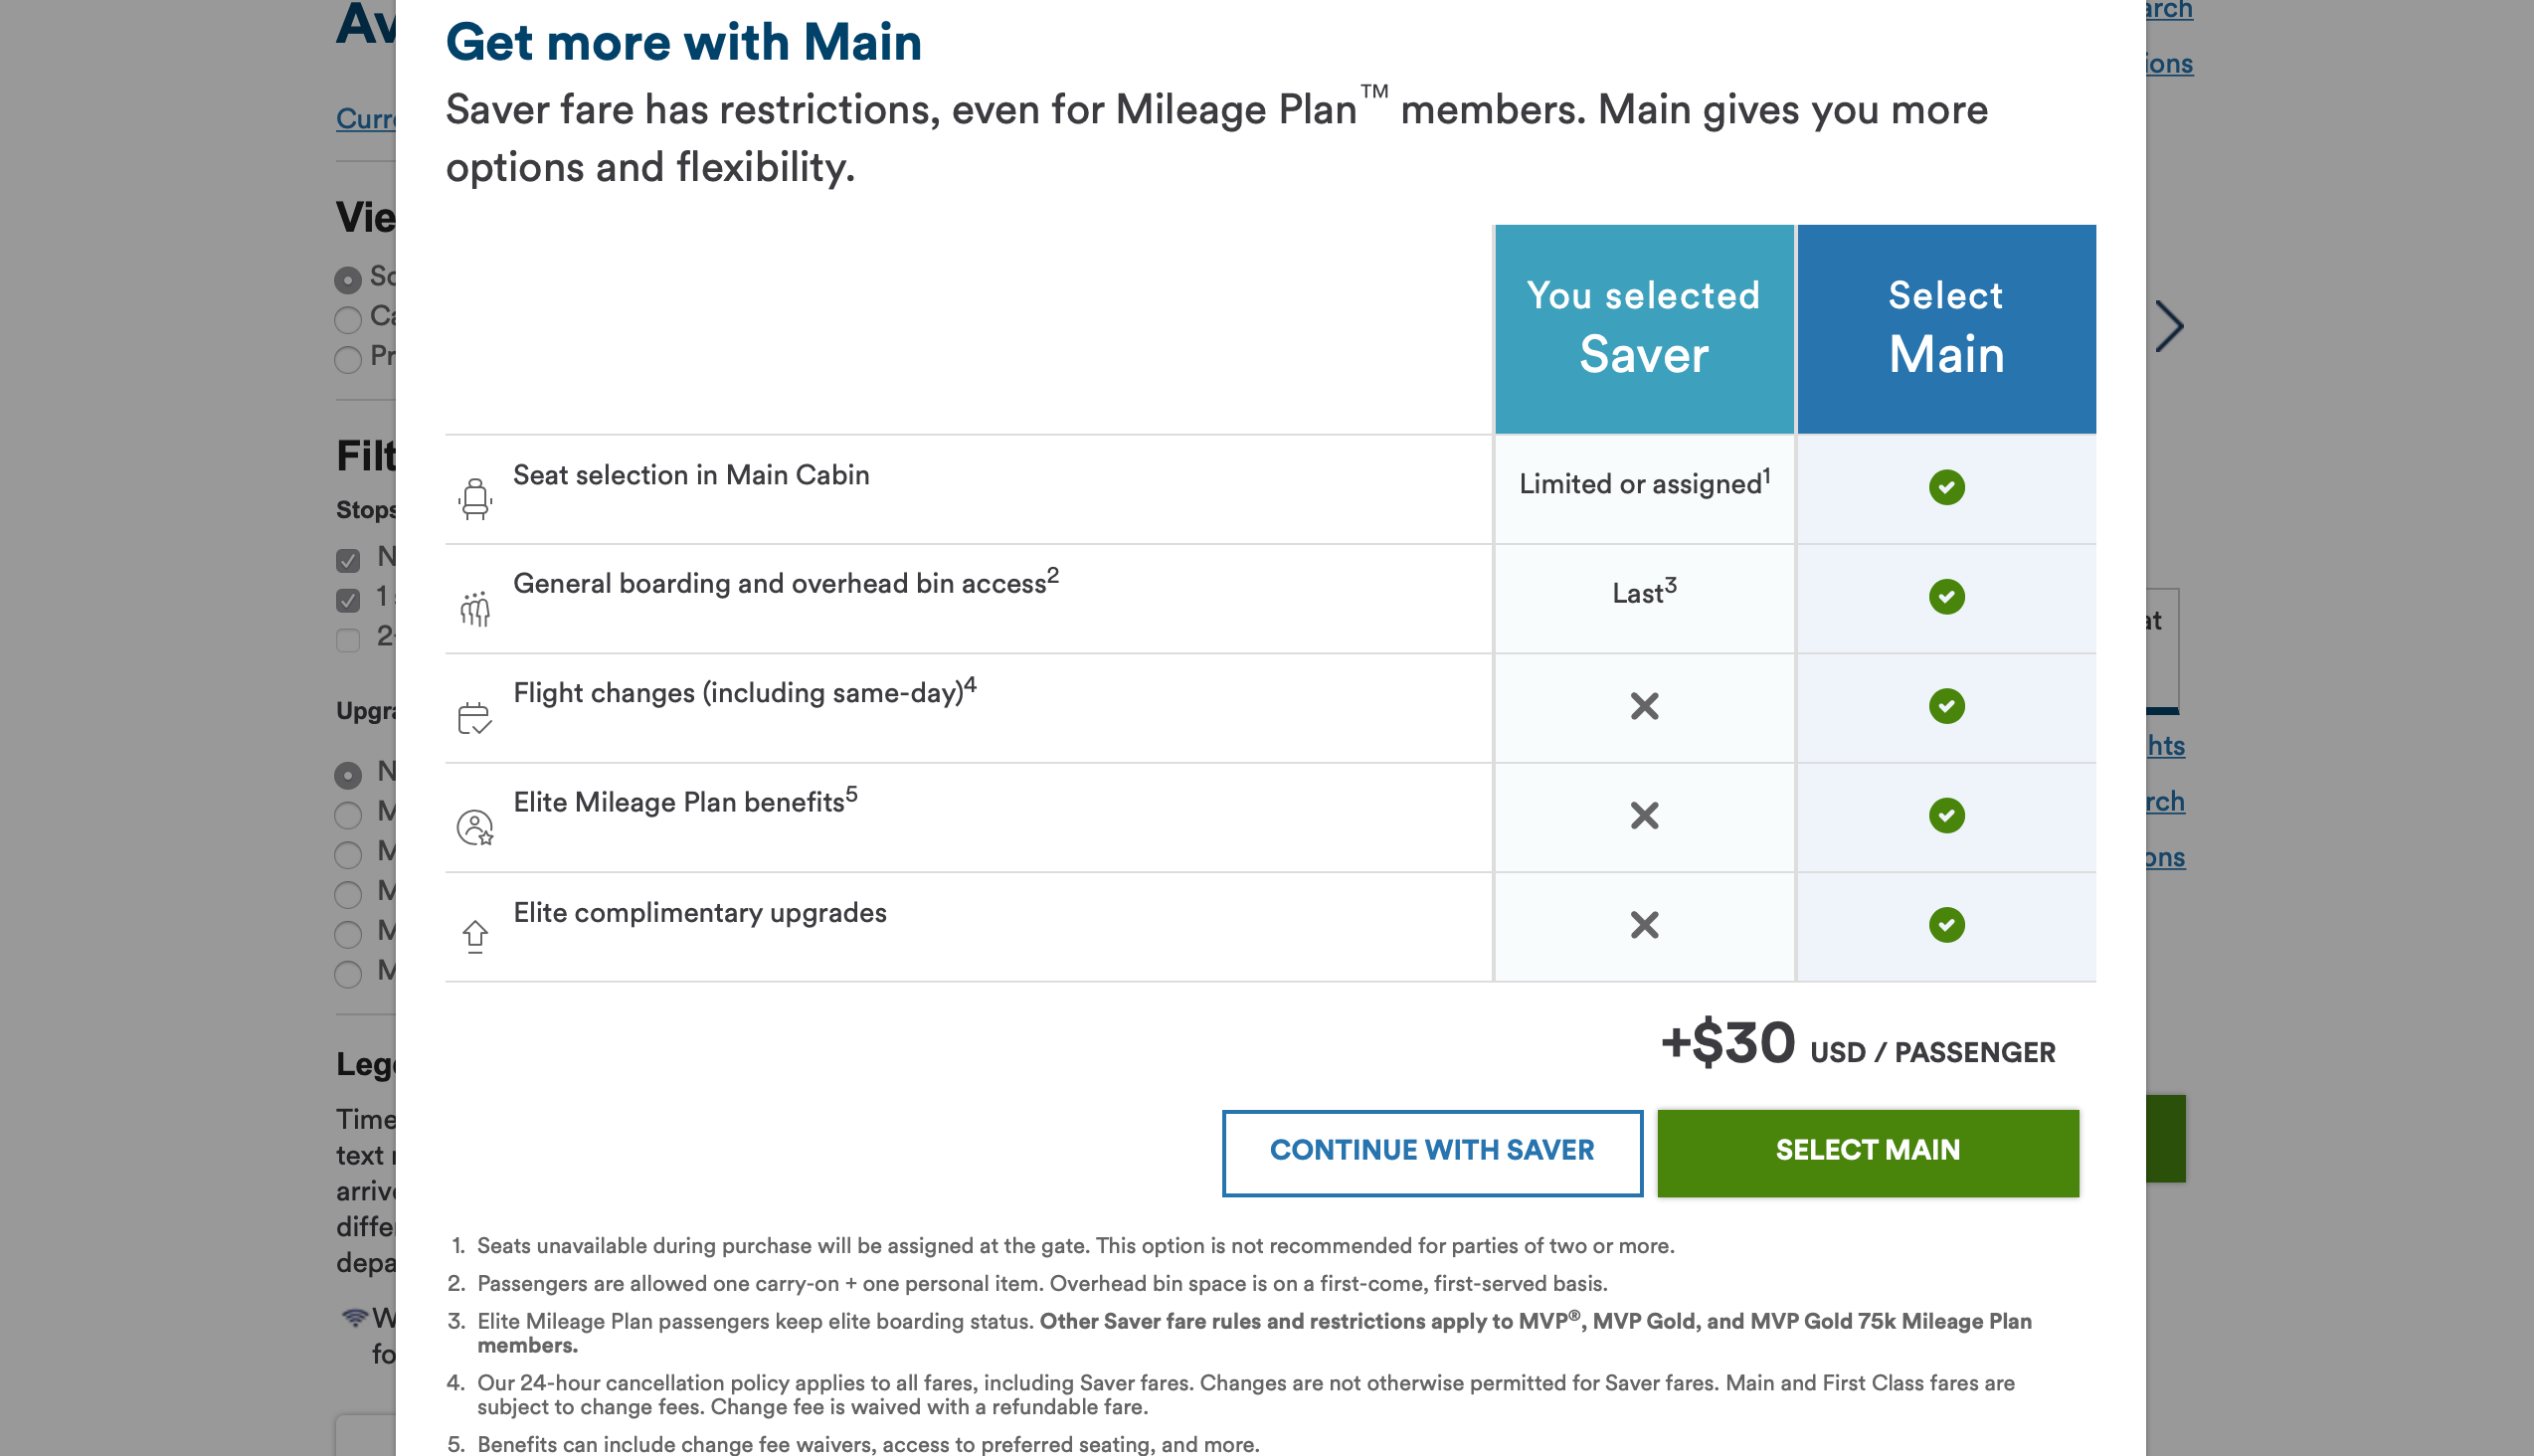Screen dimensions: 2534x1456
Task: Click the upgrades up-arrow icon
Action: point(475,936)
